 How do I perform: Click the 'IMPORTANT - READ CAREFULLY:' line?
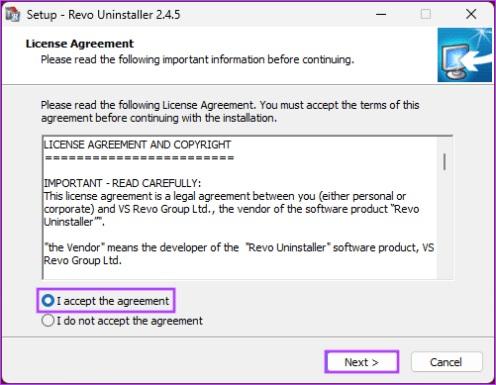(123, 183)
